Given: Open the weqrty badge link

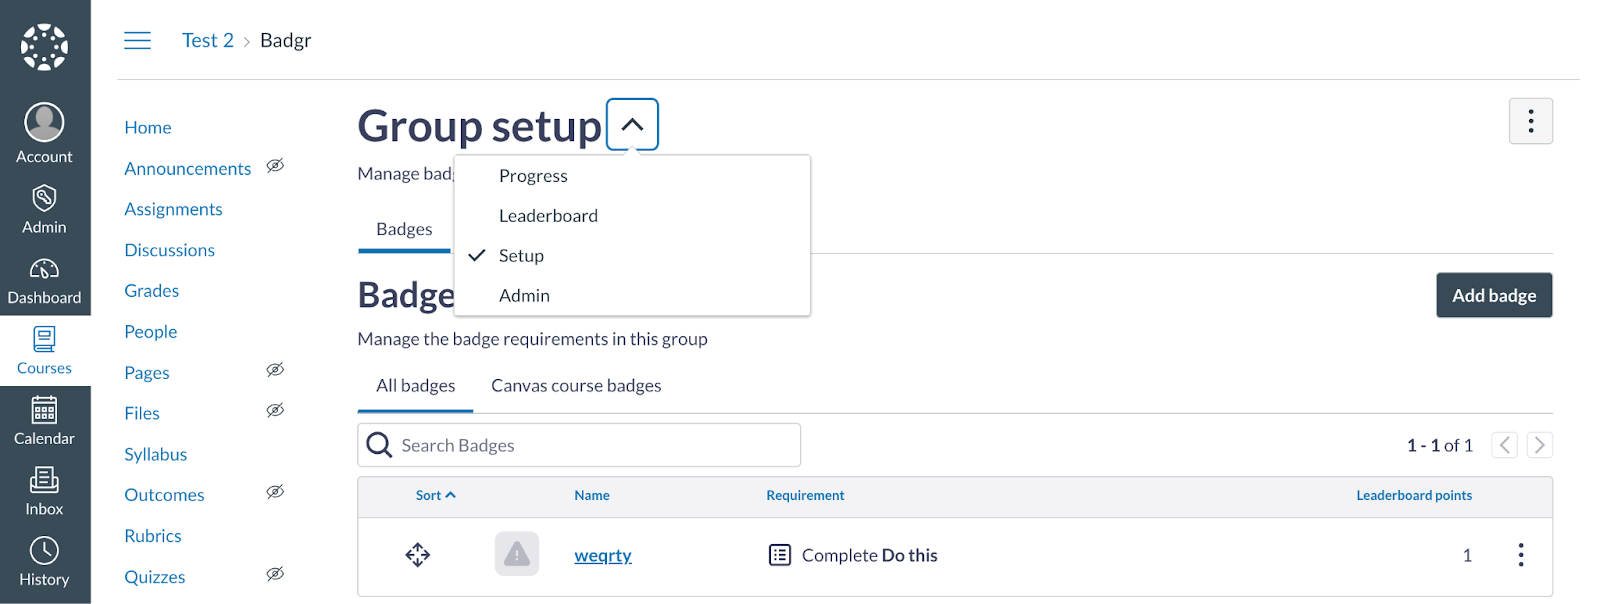Looking at the screenshot, I should [x=602, y=556].
